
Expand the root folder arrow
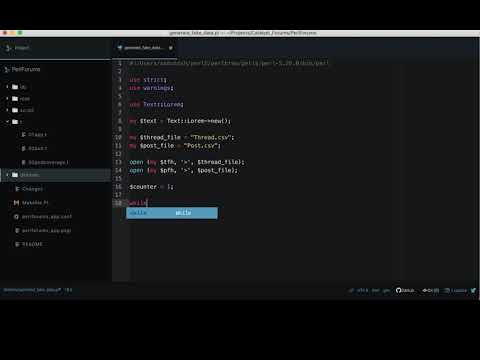[x=7, y=99]
